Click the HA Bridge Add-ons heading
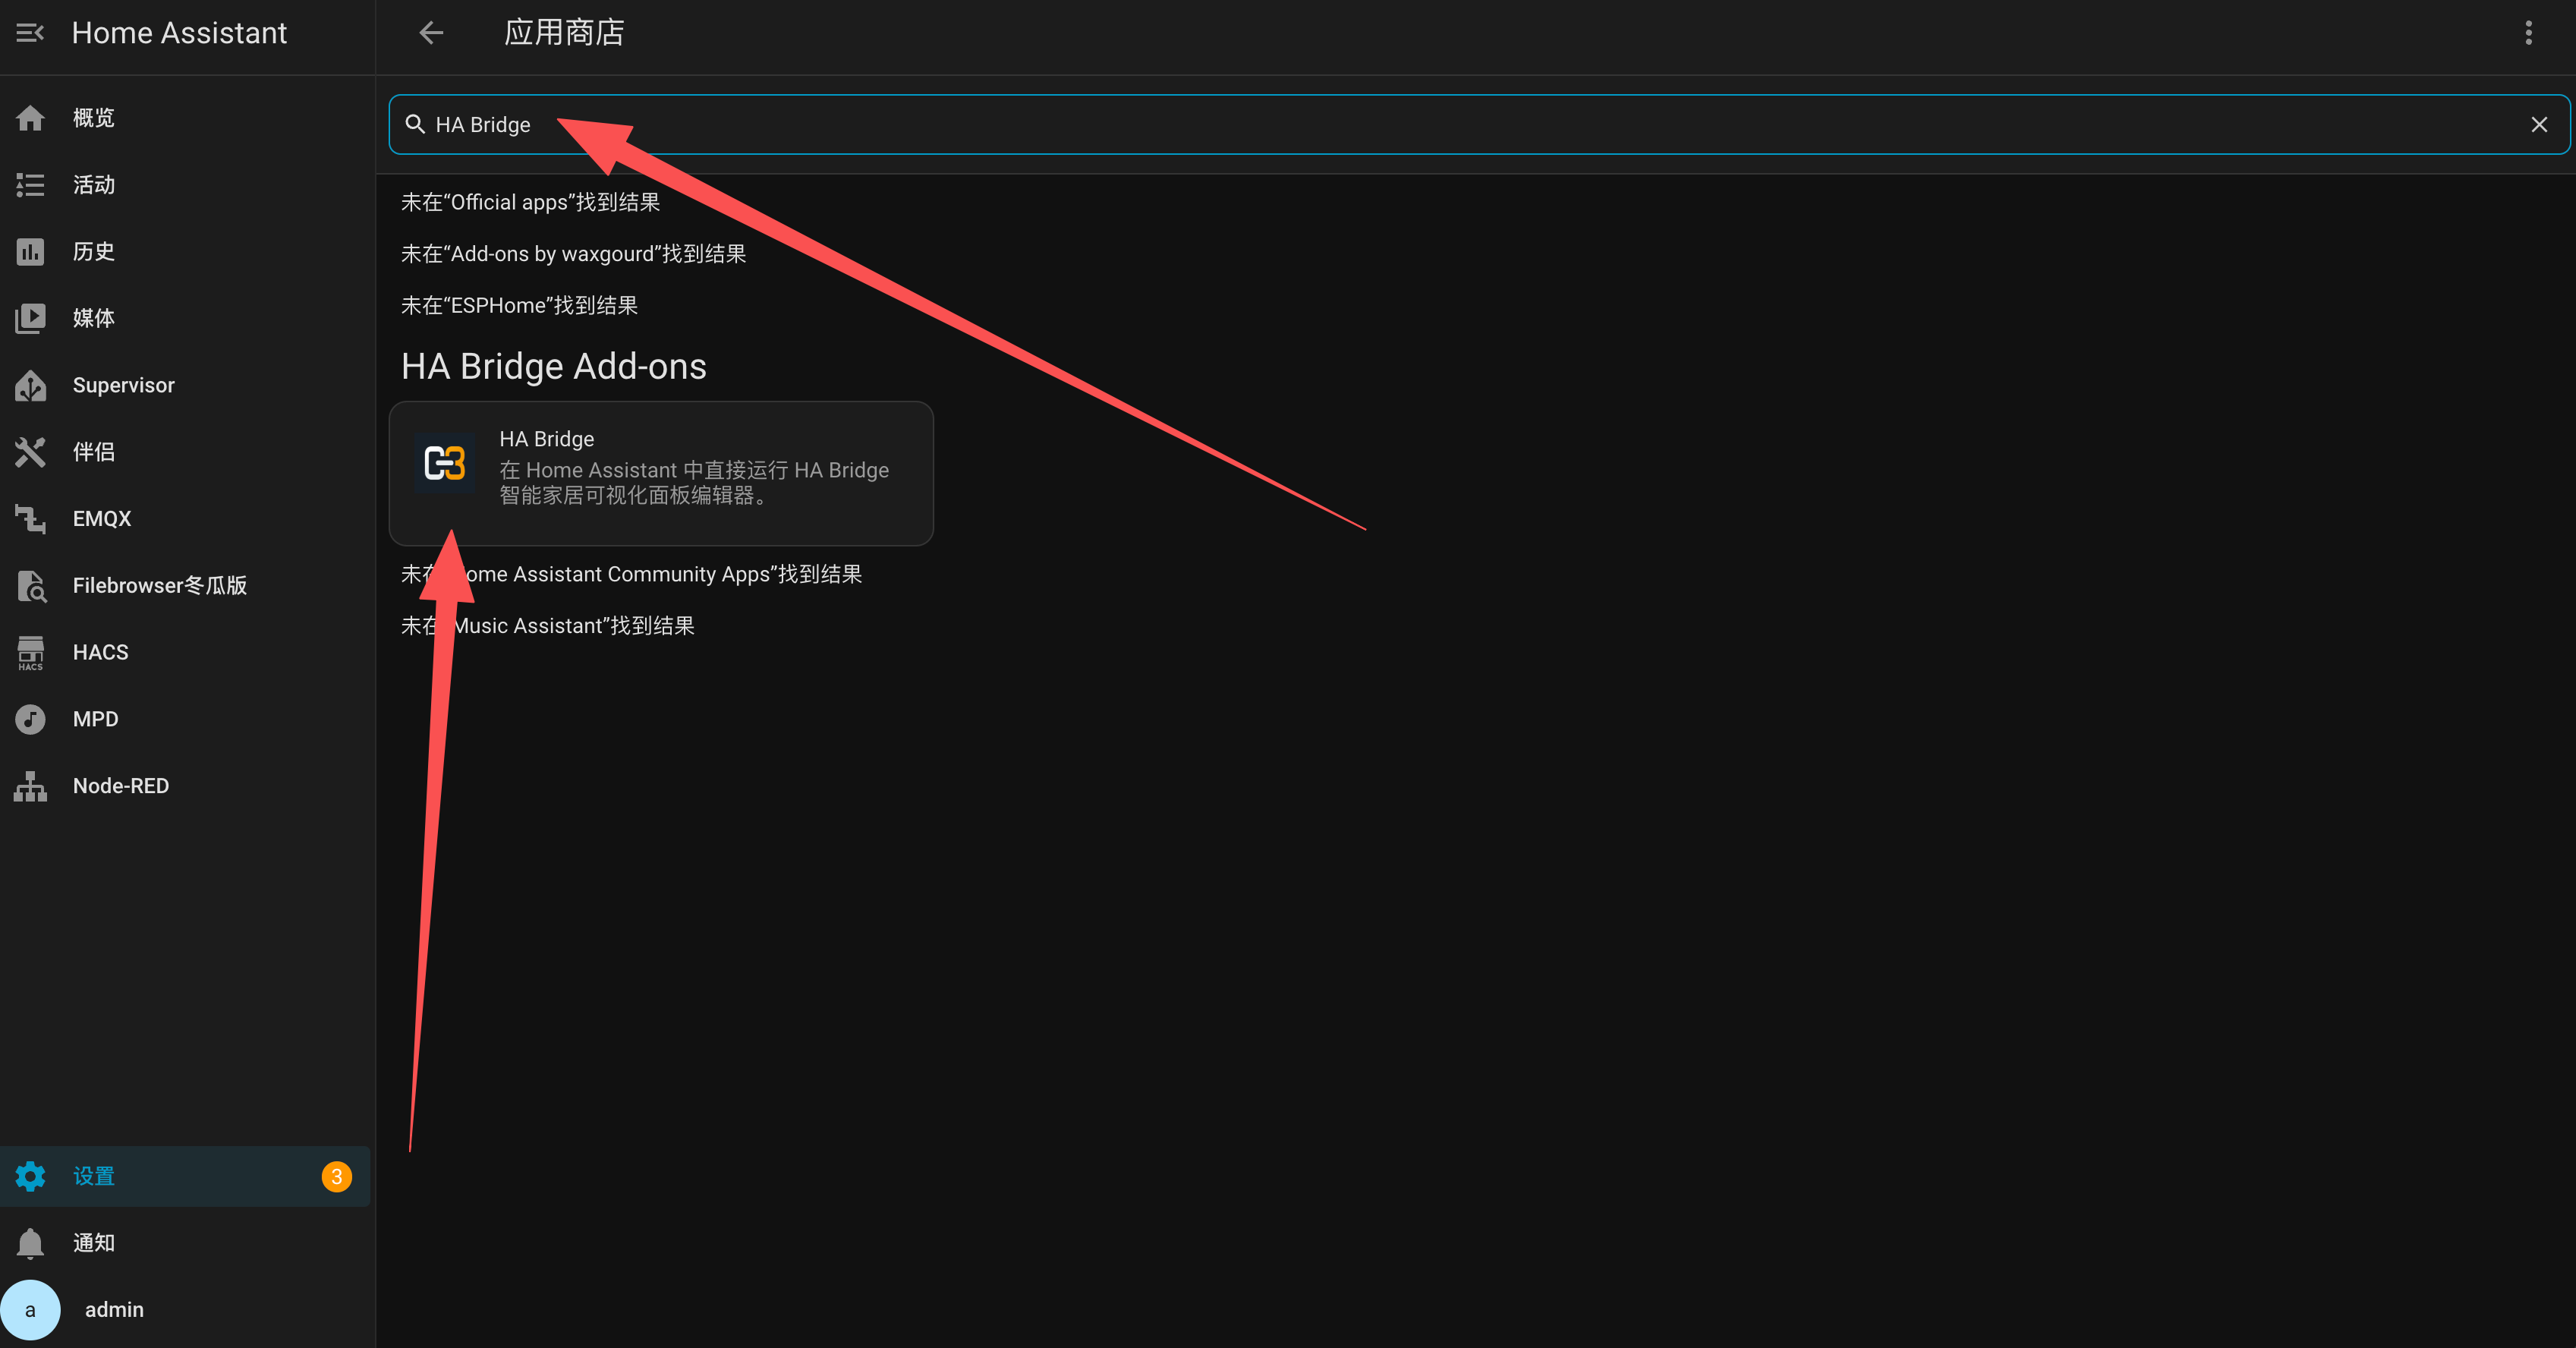 554,367
